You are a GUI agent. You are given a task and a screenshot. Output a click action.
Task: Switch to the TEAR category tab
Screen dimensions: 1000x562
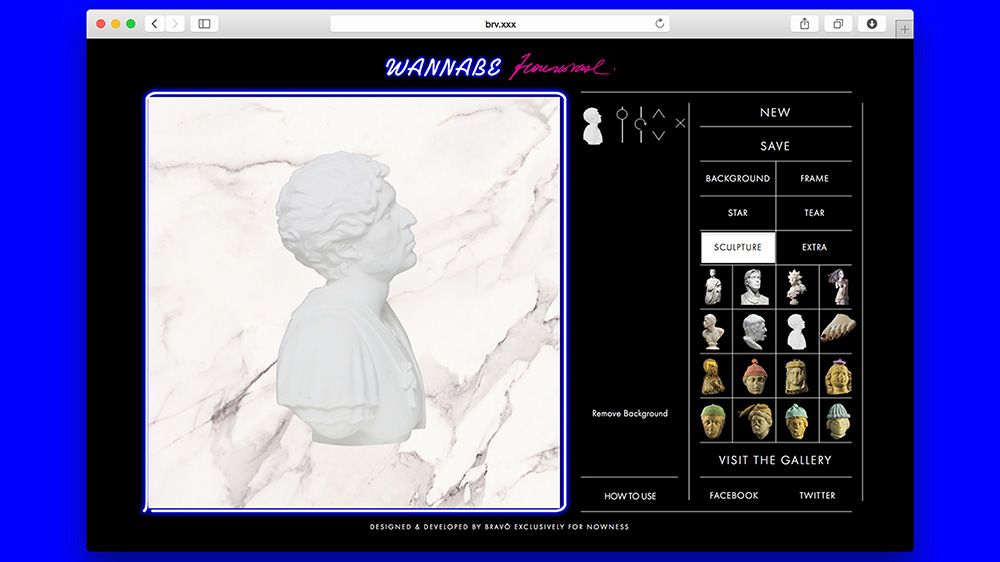point(814,213)
